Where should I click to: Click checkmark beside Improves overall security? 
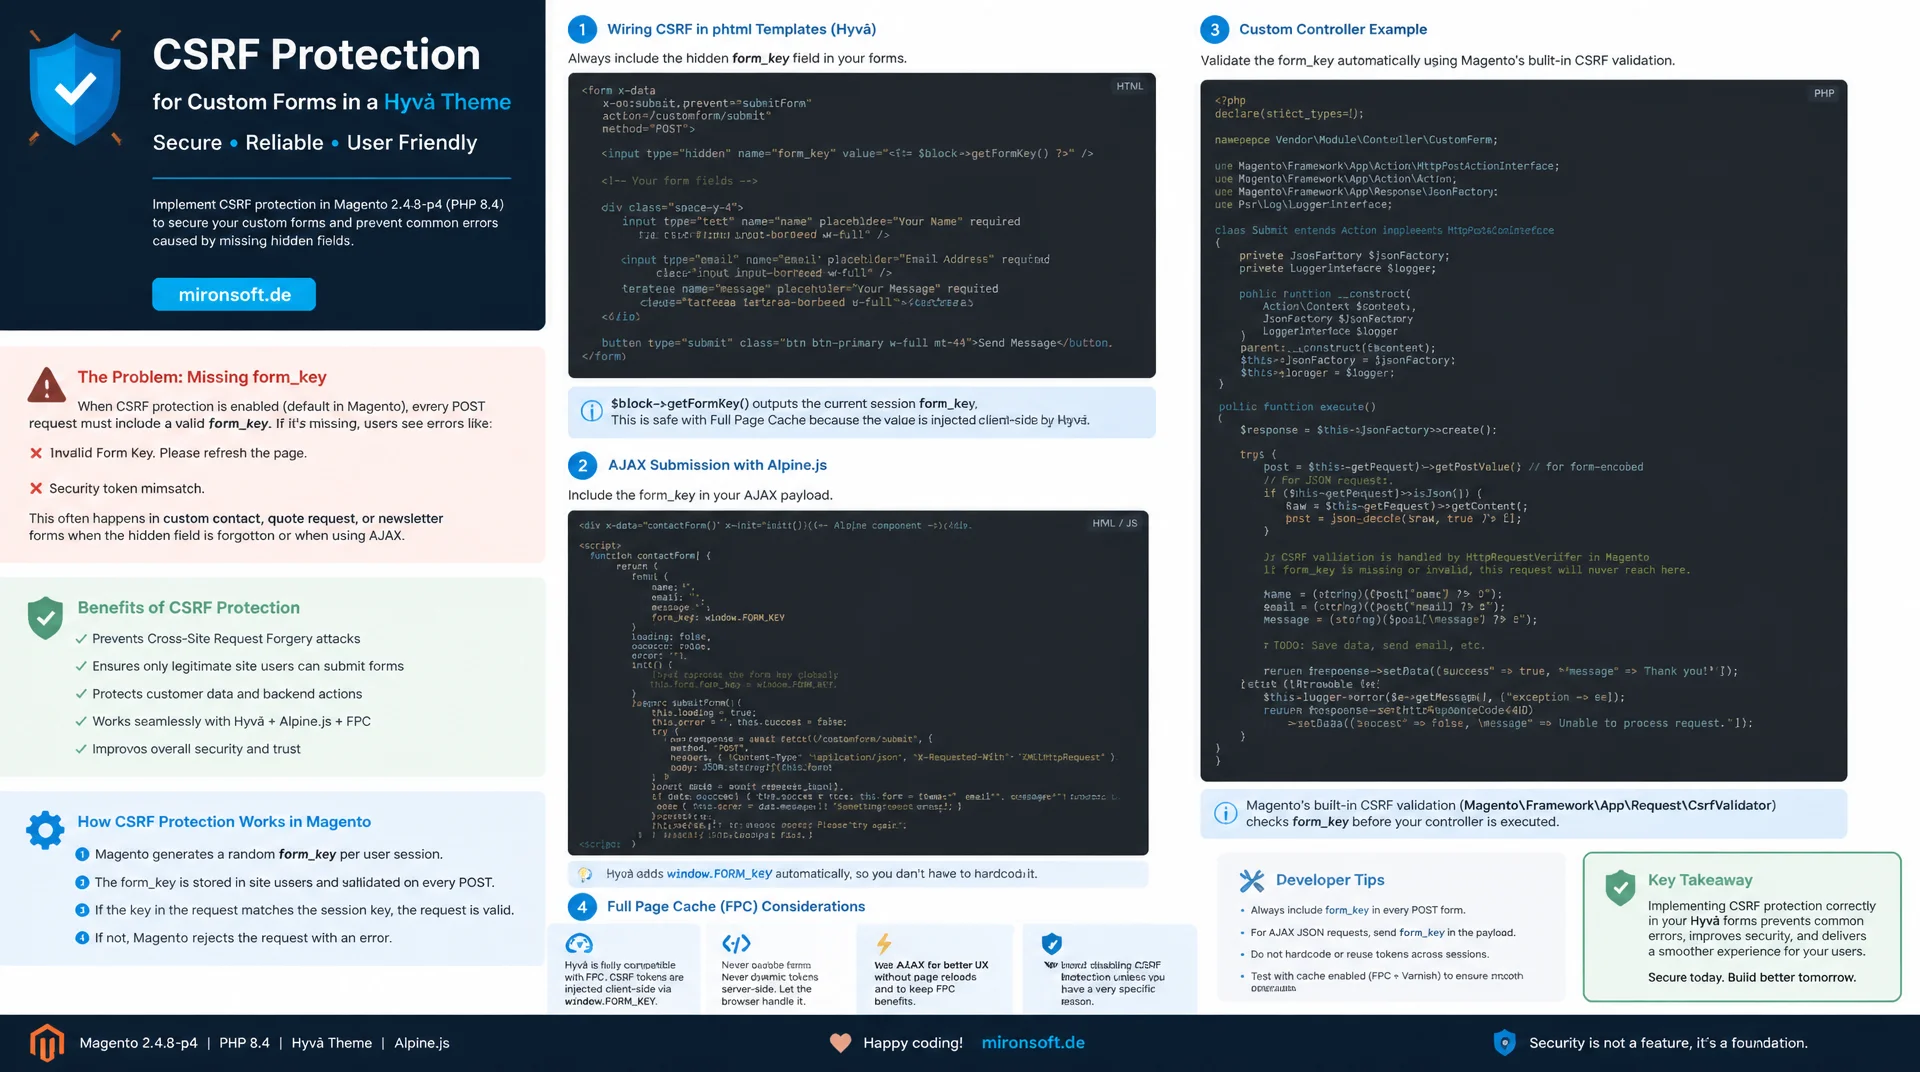(x=81, y=749)
